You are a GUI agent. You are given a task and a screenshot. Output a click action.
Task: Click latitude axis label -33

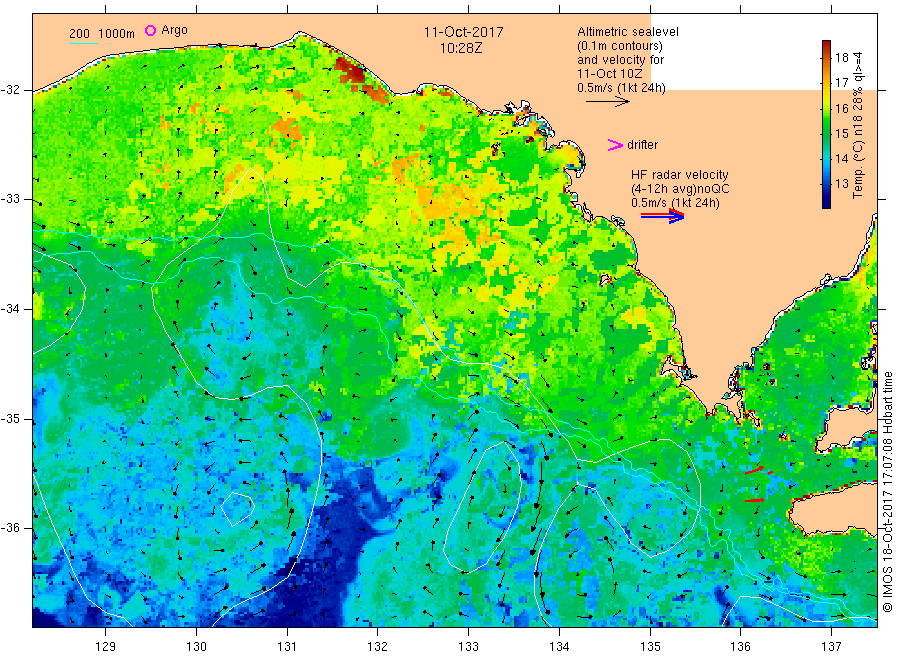click(10, 199)
